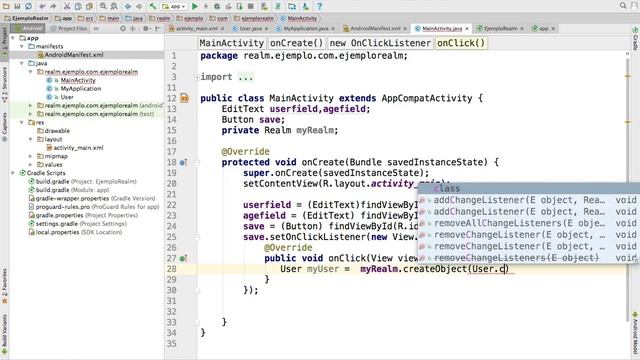The width and height of the screenshot is (640, 360).
Task: Click the implement gutter marker on line 27
Action: 183,258
